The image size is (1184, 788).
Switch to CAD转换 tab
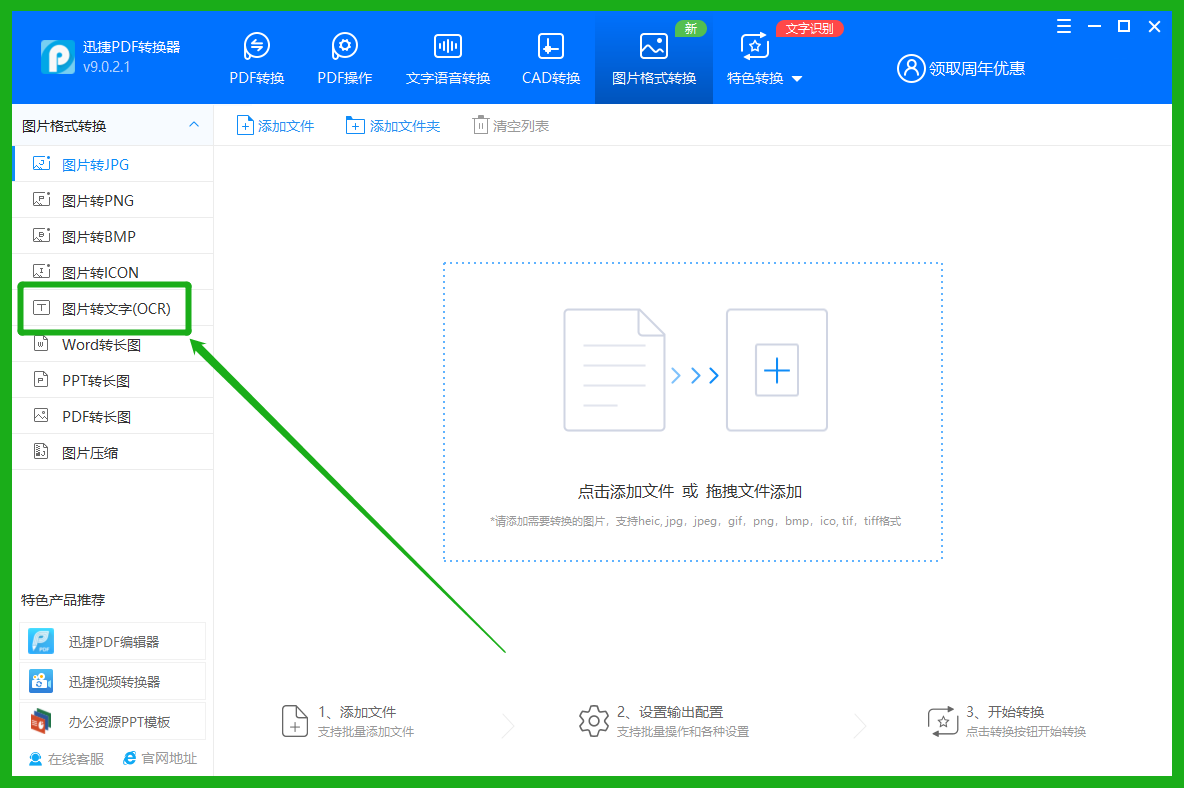pyautogui.click(x=550, y=60)
